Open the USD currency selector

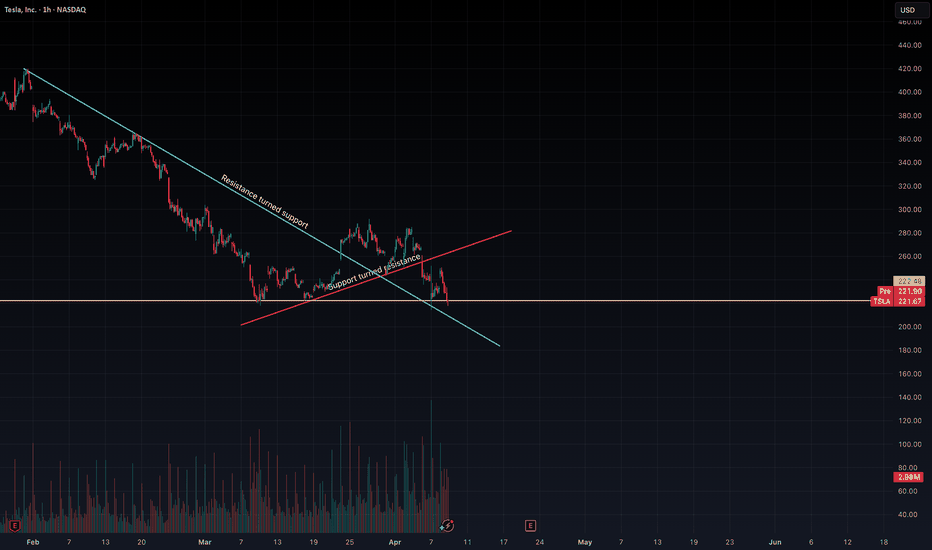tap(911, 10)
